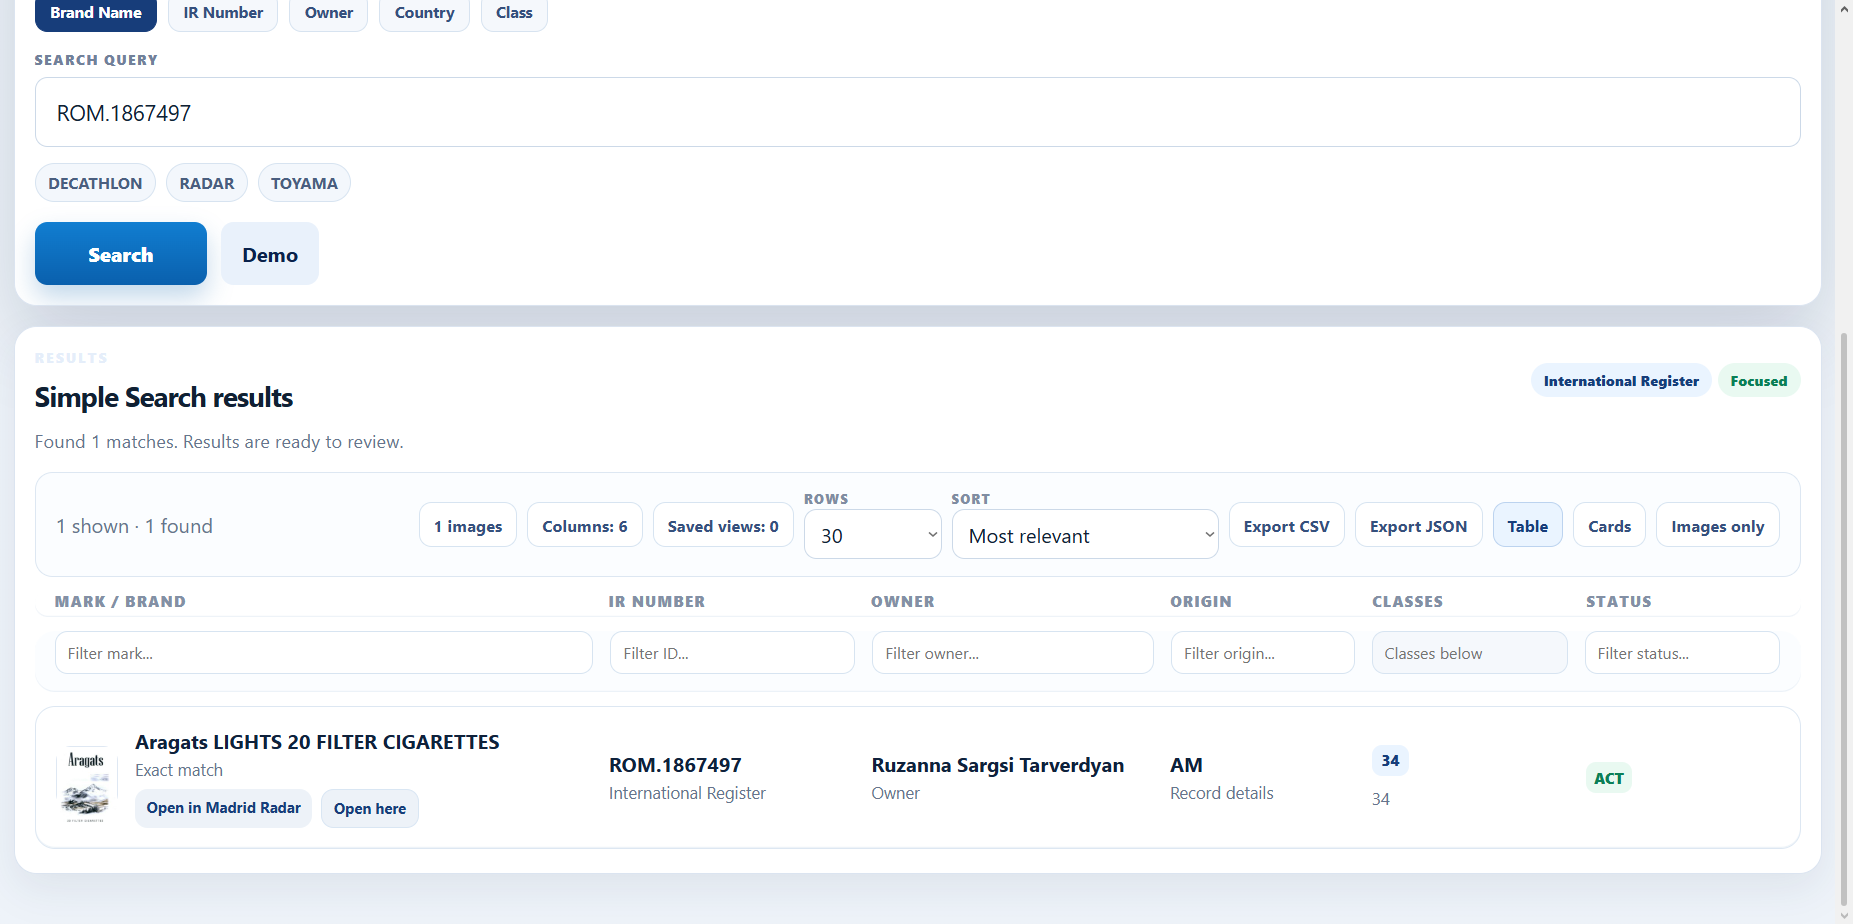1853x924 pixels.
Task: Expand the Rows dropdown showing 30
Action: [873, 535]
